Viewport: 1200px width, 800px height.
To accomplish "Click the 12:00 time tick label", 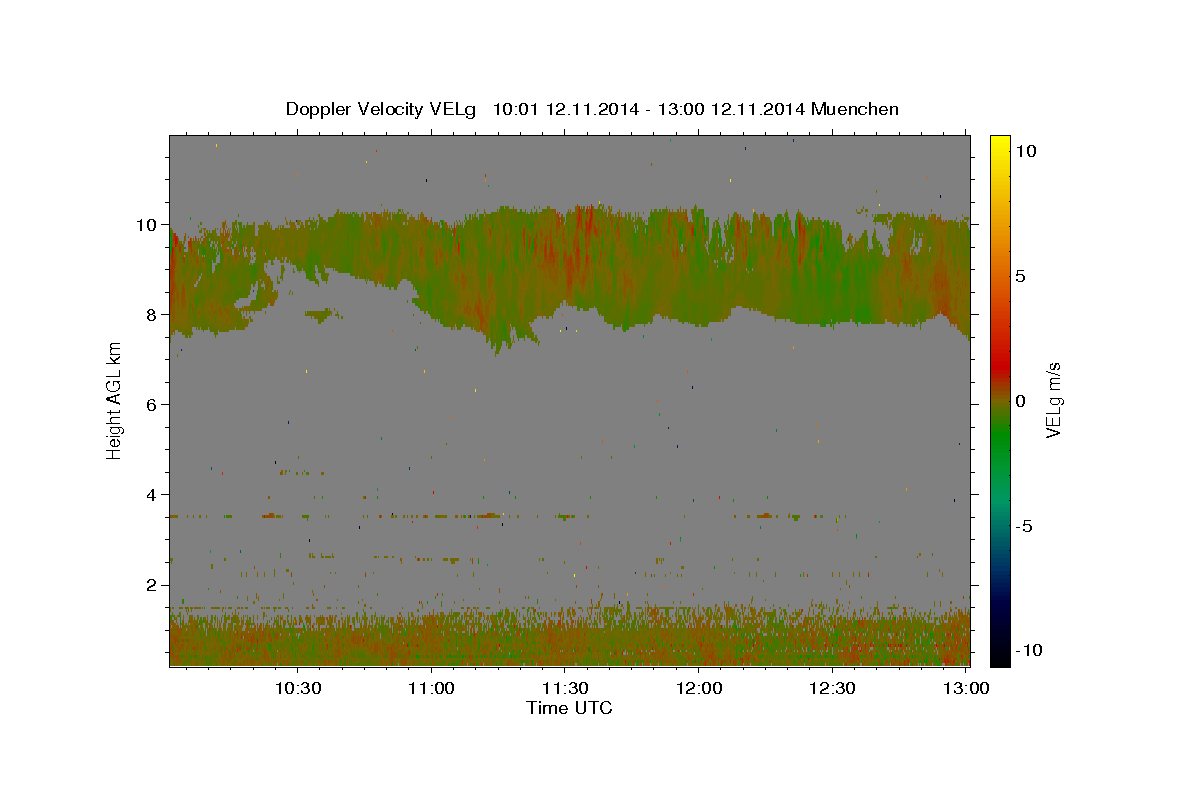I will tap(699, 688).
